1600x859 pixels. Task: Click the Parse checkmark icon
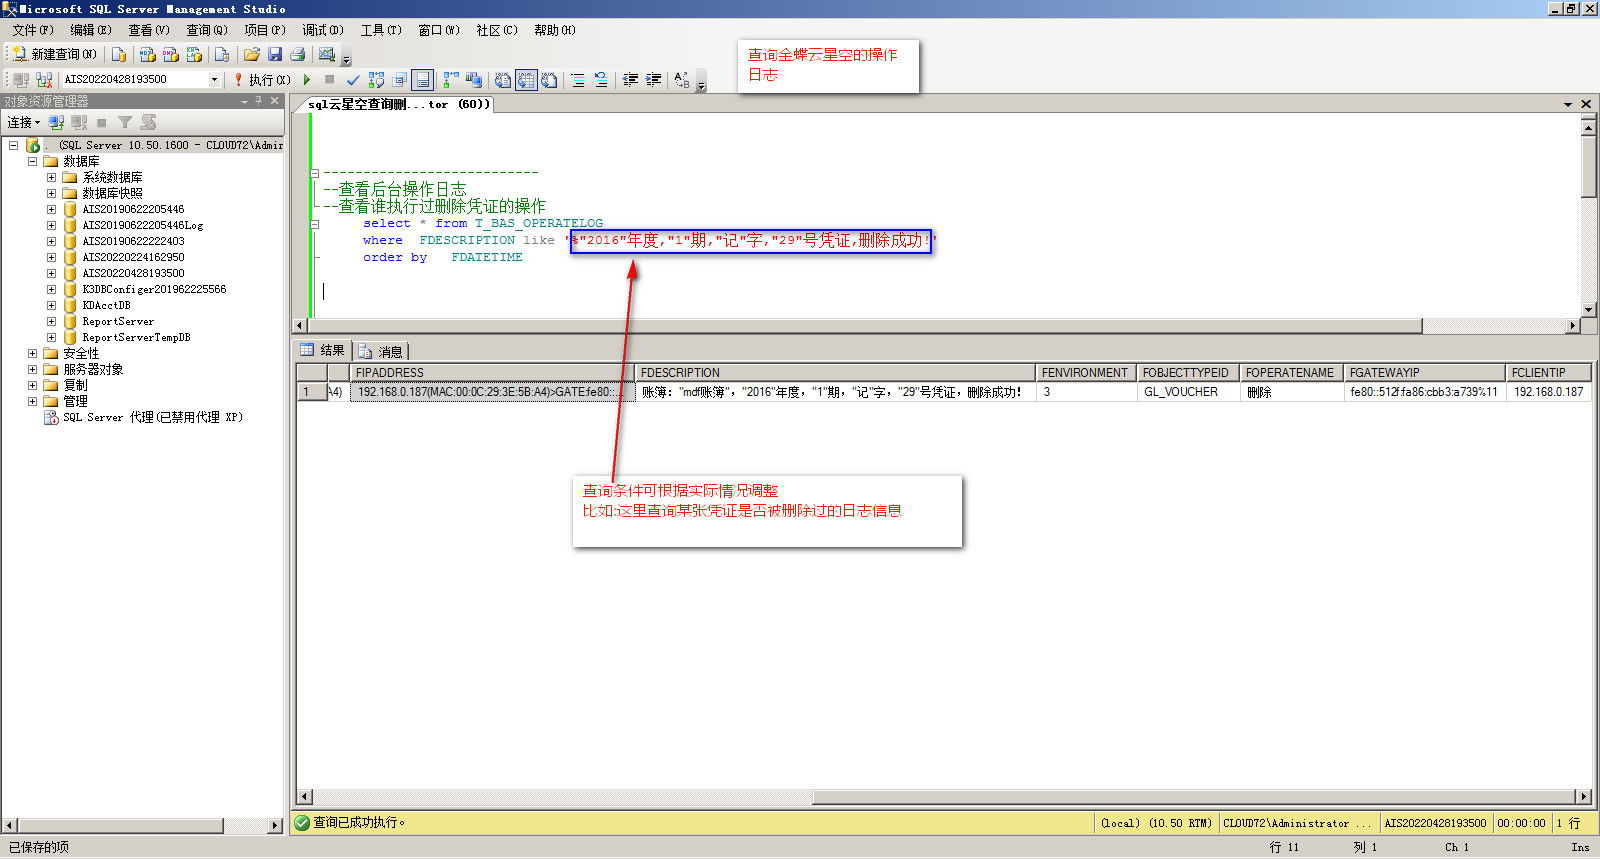tap(352, 80)
